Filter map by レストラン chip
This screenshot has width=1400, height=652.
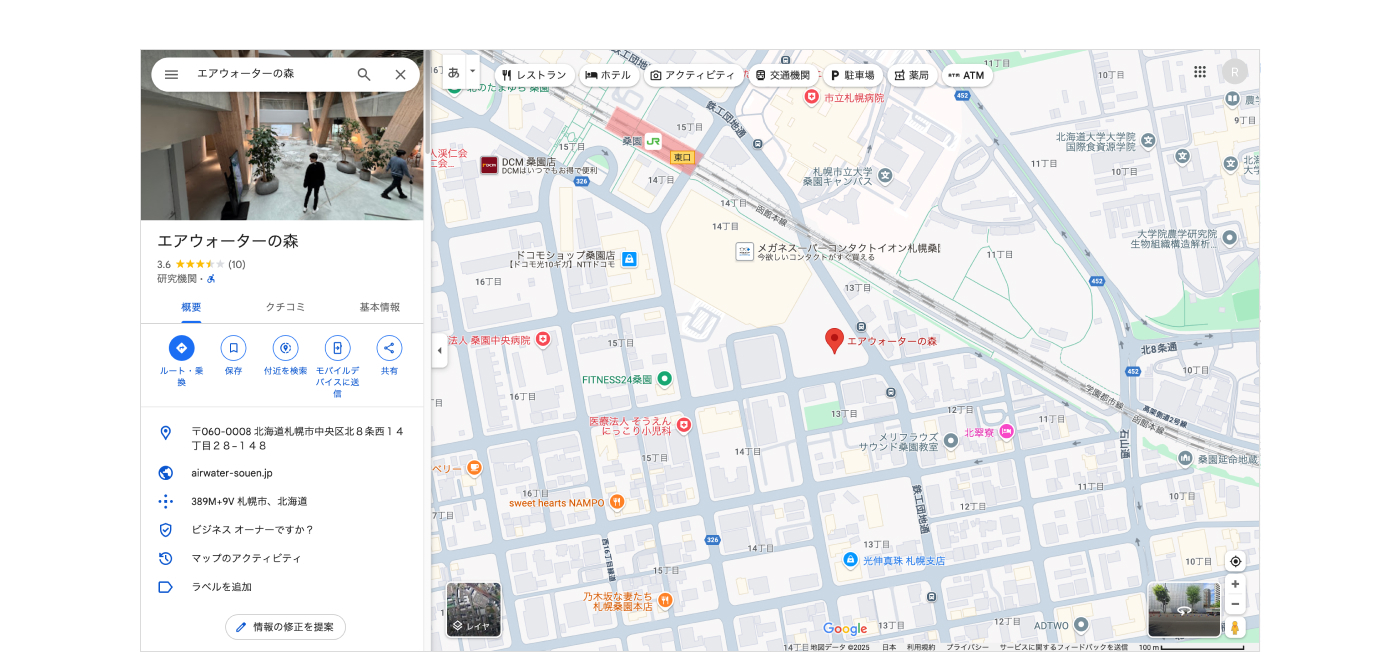pyautogui.click(x=534, y=75)
